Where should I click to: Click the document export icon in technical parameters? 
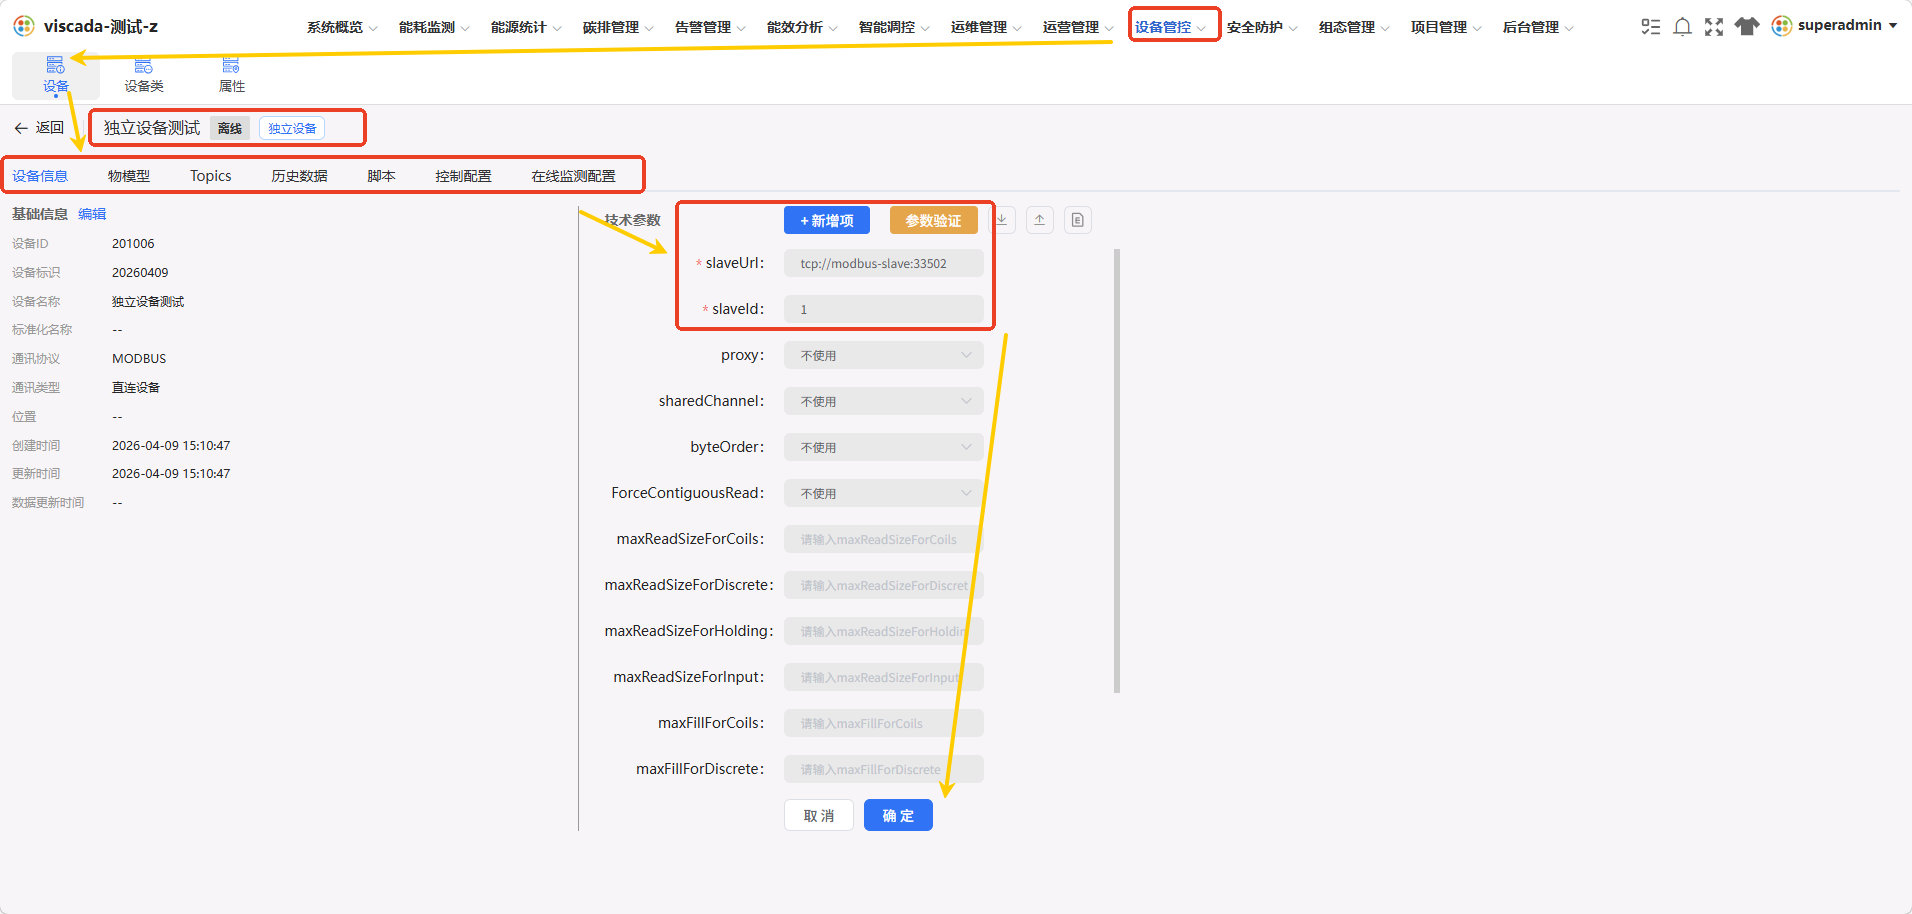coord(1078,220)
